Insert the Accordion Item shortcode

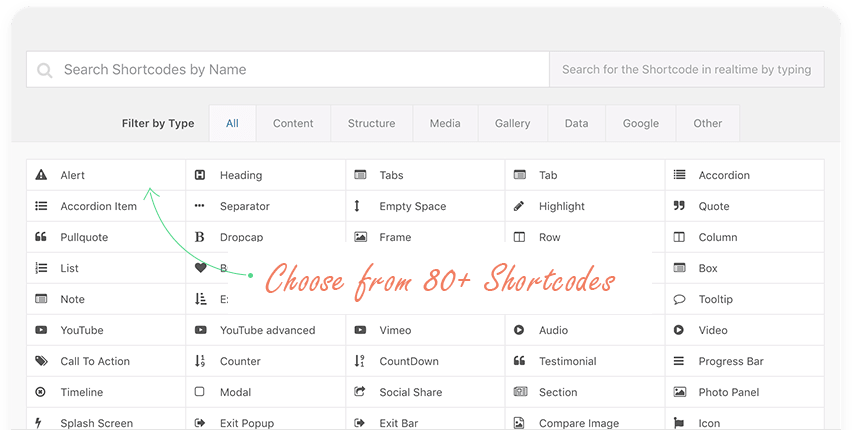pos(106,206)
